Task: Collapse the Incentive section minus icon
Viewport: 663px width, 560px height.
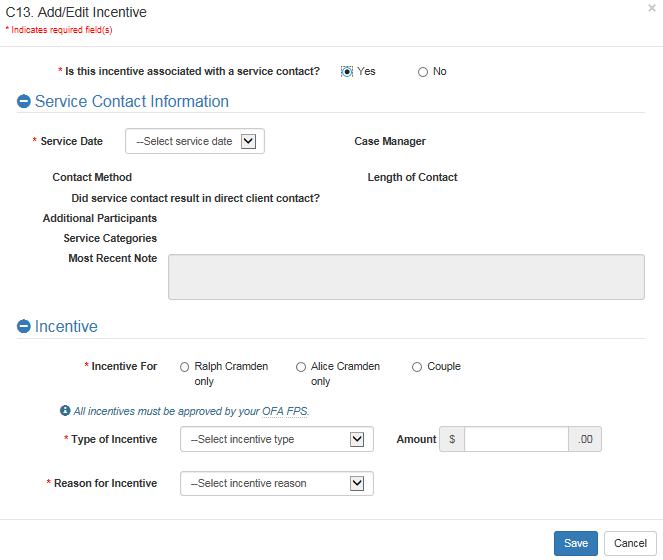Action: point(24,327)
